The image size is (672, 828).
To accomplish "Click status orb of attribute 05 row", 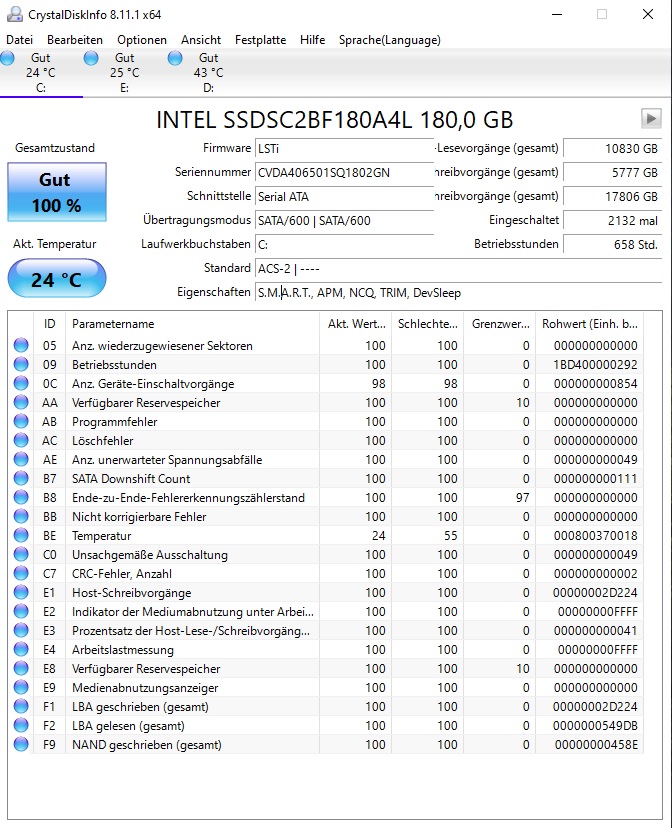I will (x=21, y=345).
